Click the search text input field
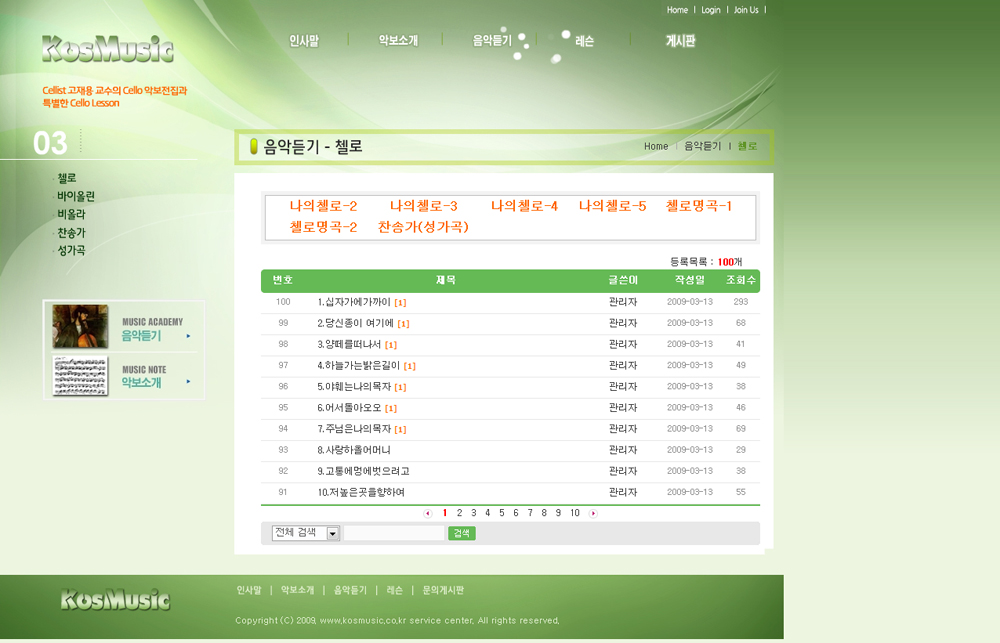The image size is (1000, 643). 394,534
